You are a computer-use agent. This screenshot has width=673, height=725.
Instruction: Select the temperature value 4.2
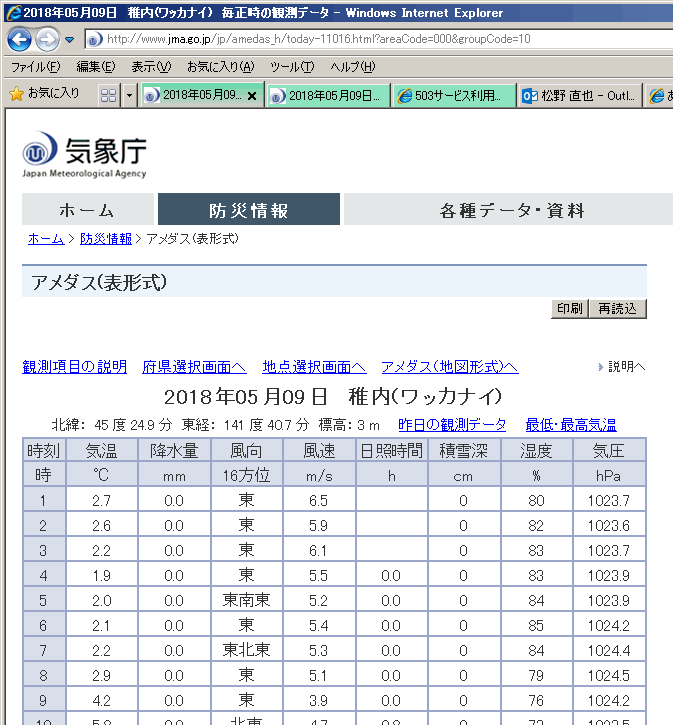click(x=102, y=700)
